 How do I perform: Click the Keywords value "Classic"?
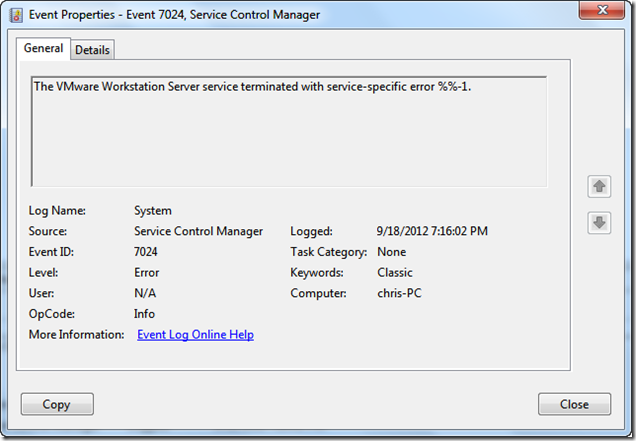pyautogui.click(x=395, y=272)
